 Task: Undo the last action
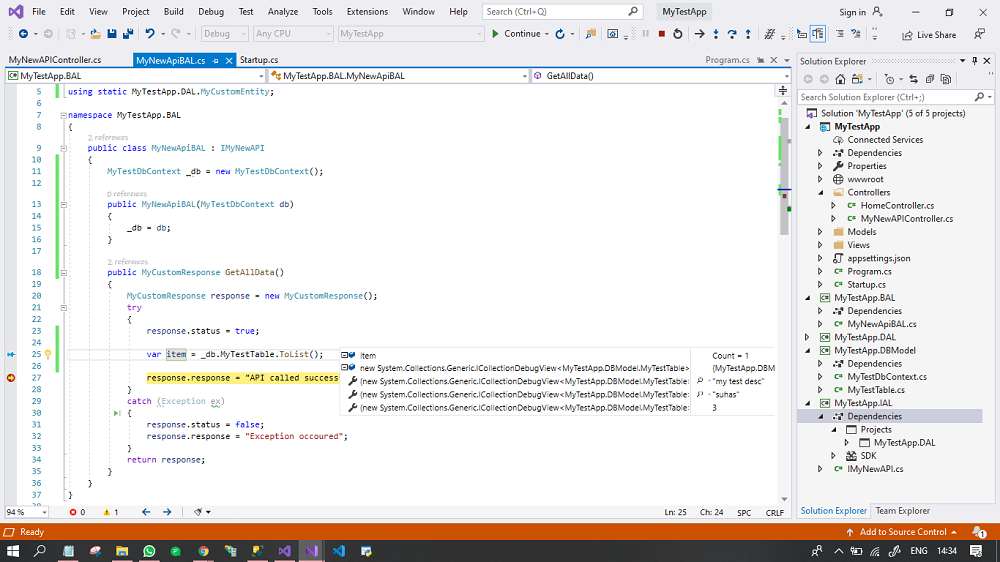(150, 34)
